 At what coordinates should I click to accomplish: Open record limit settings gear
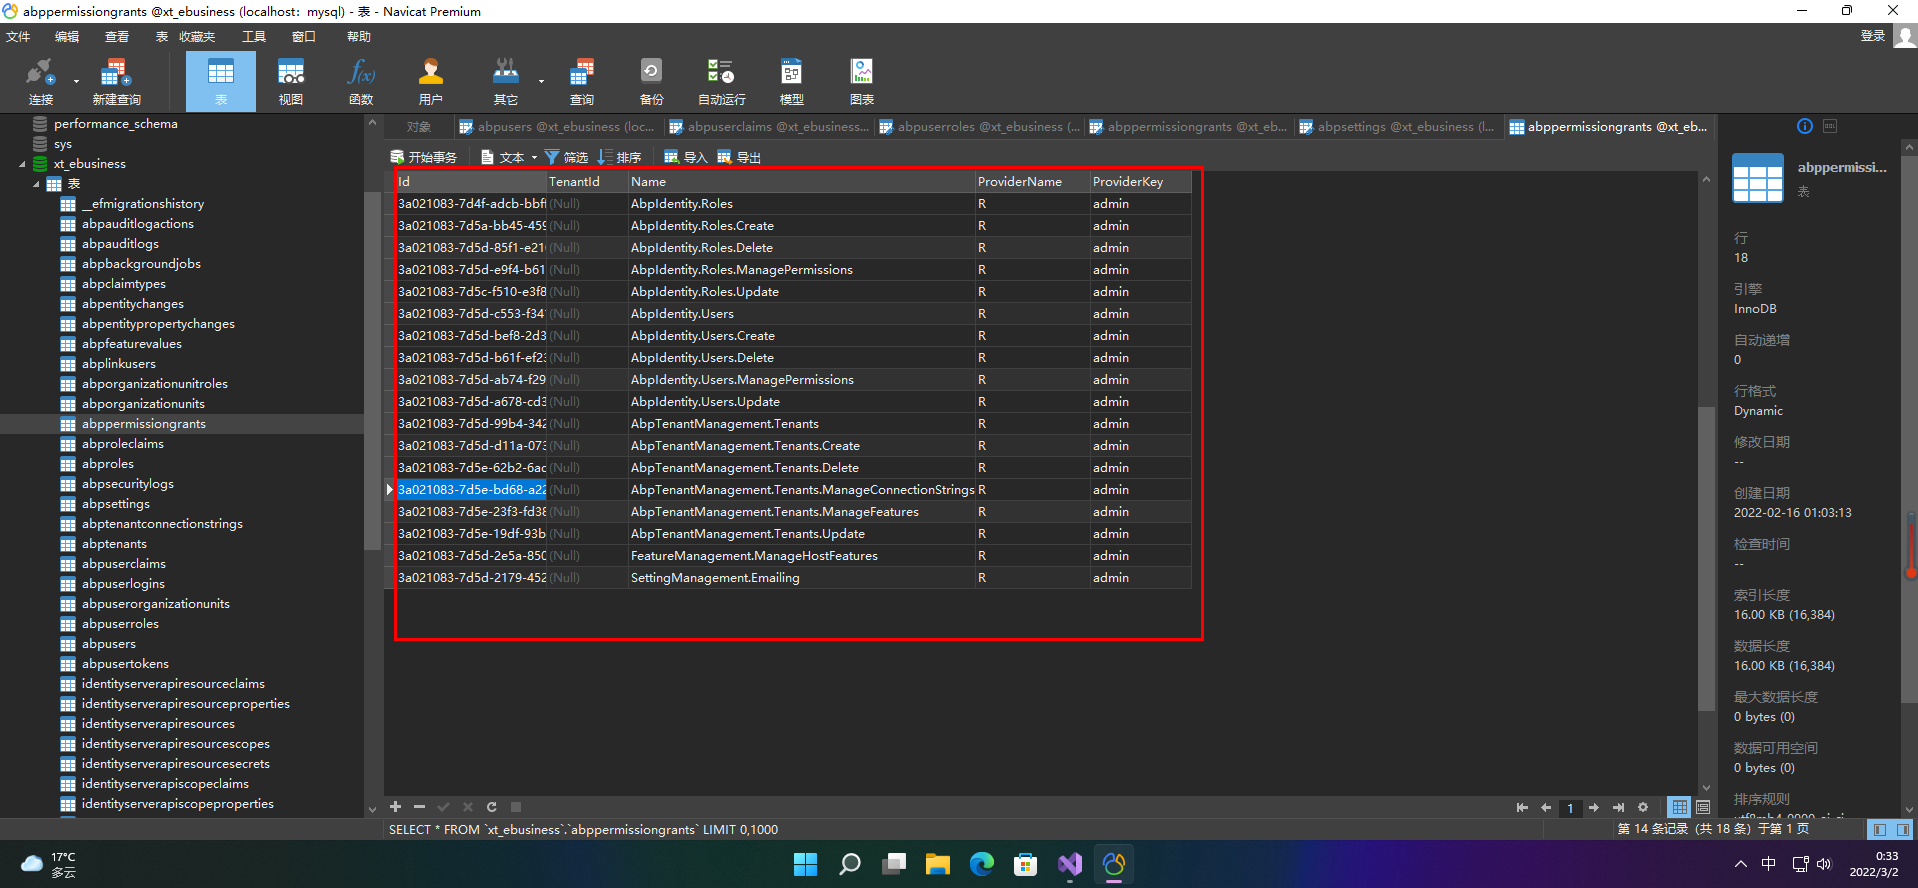coord(1642,807)
